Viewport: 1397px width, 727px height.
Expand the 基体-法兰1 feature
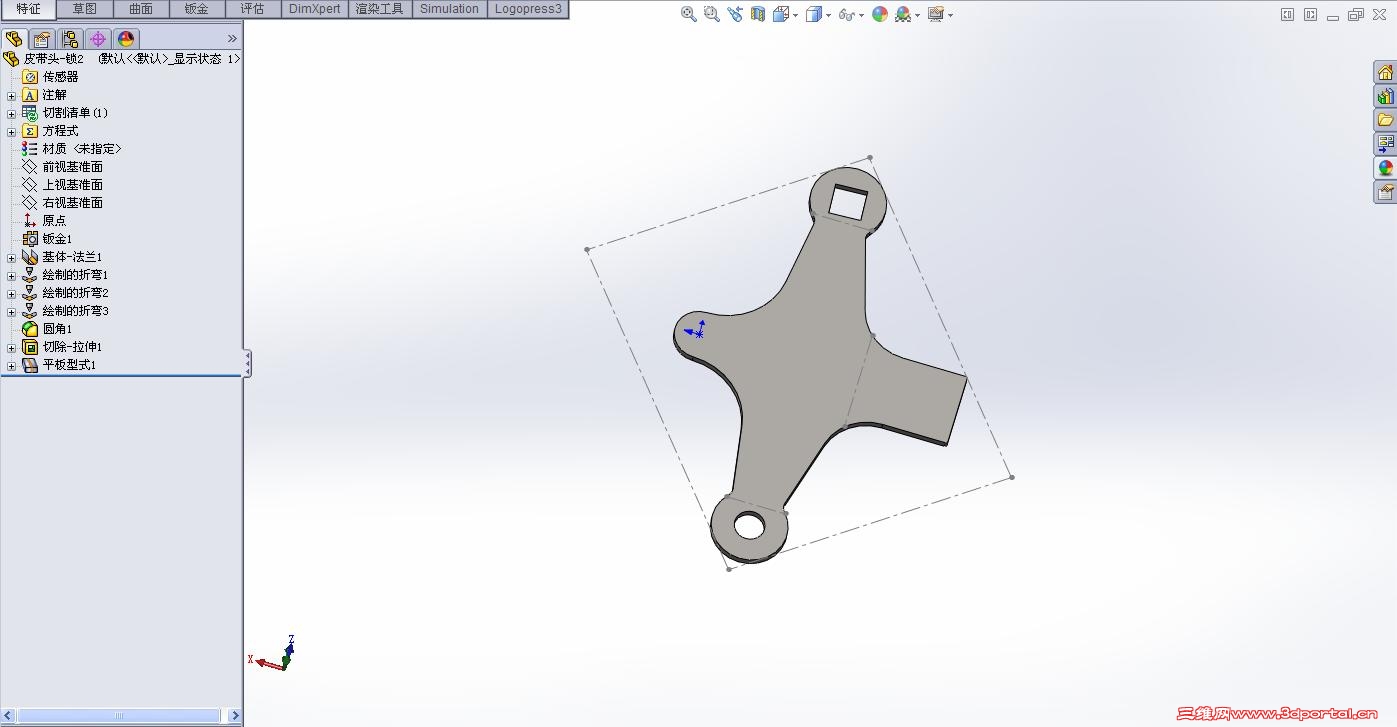(12, 257)
